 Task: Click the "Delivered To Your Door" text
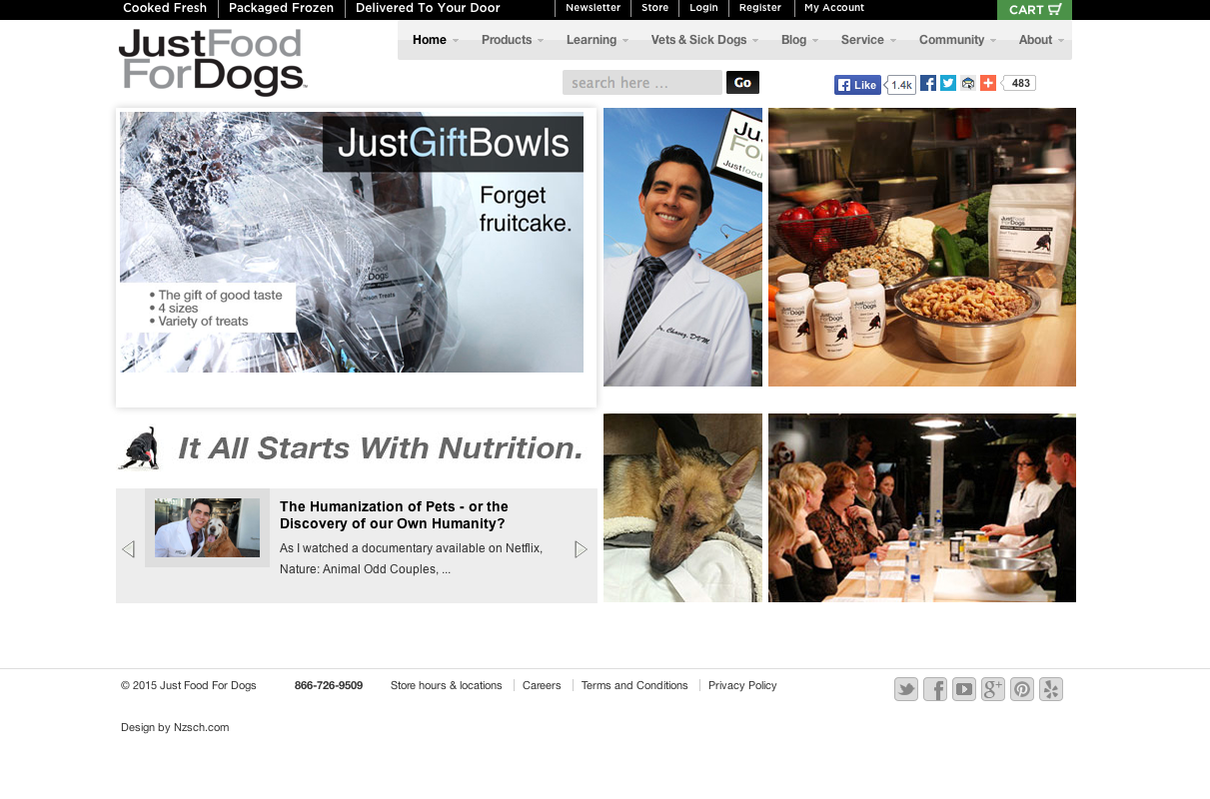(x=428, y=8)
